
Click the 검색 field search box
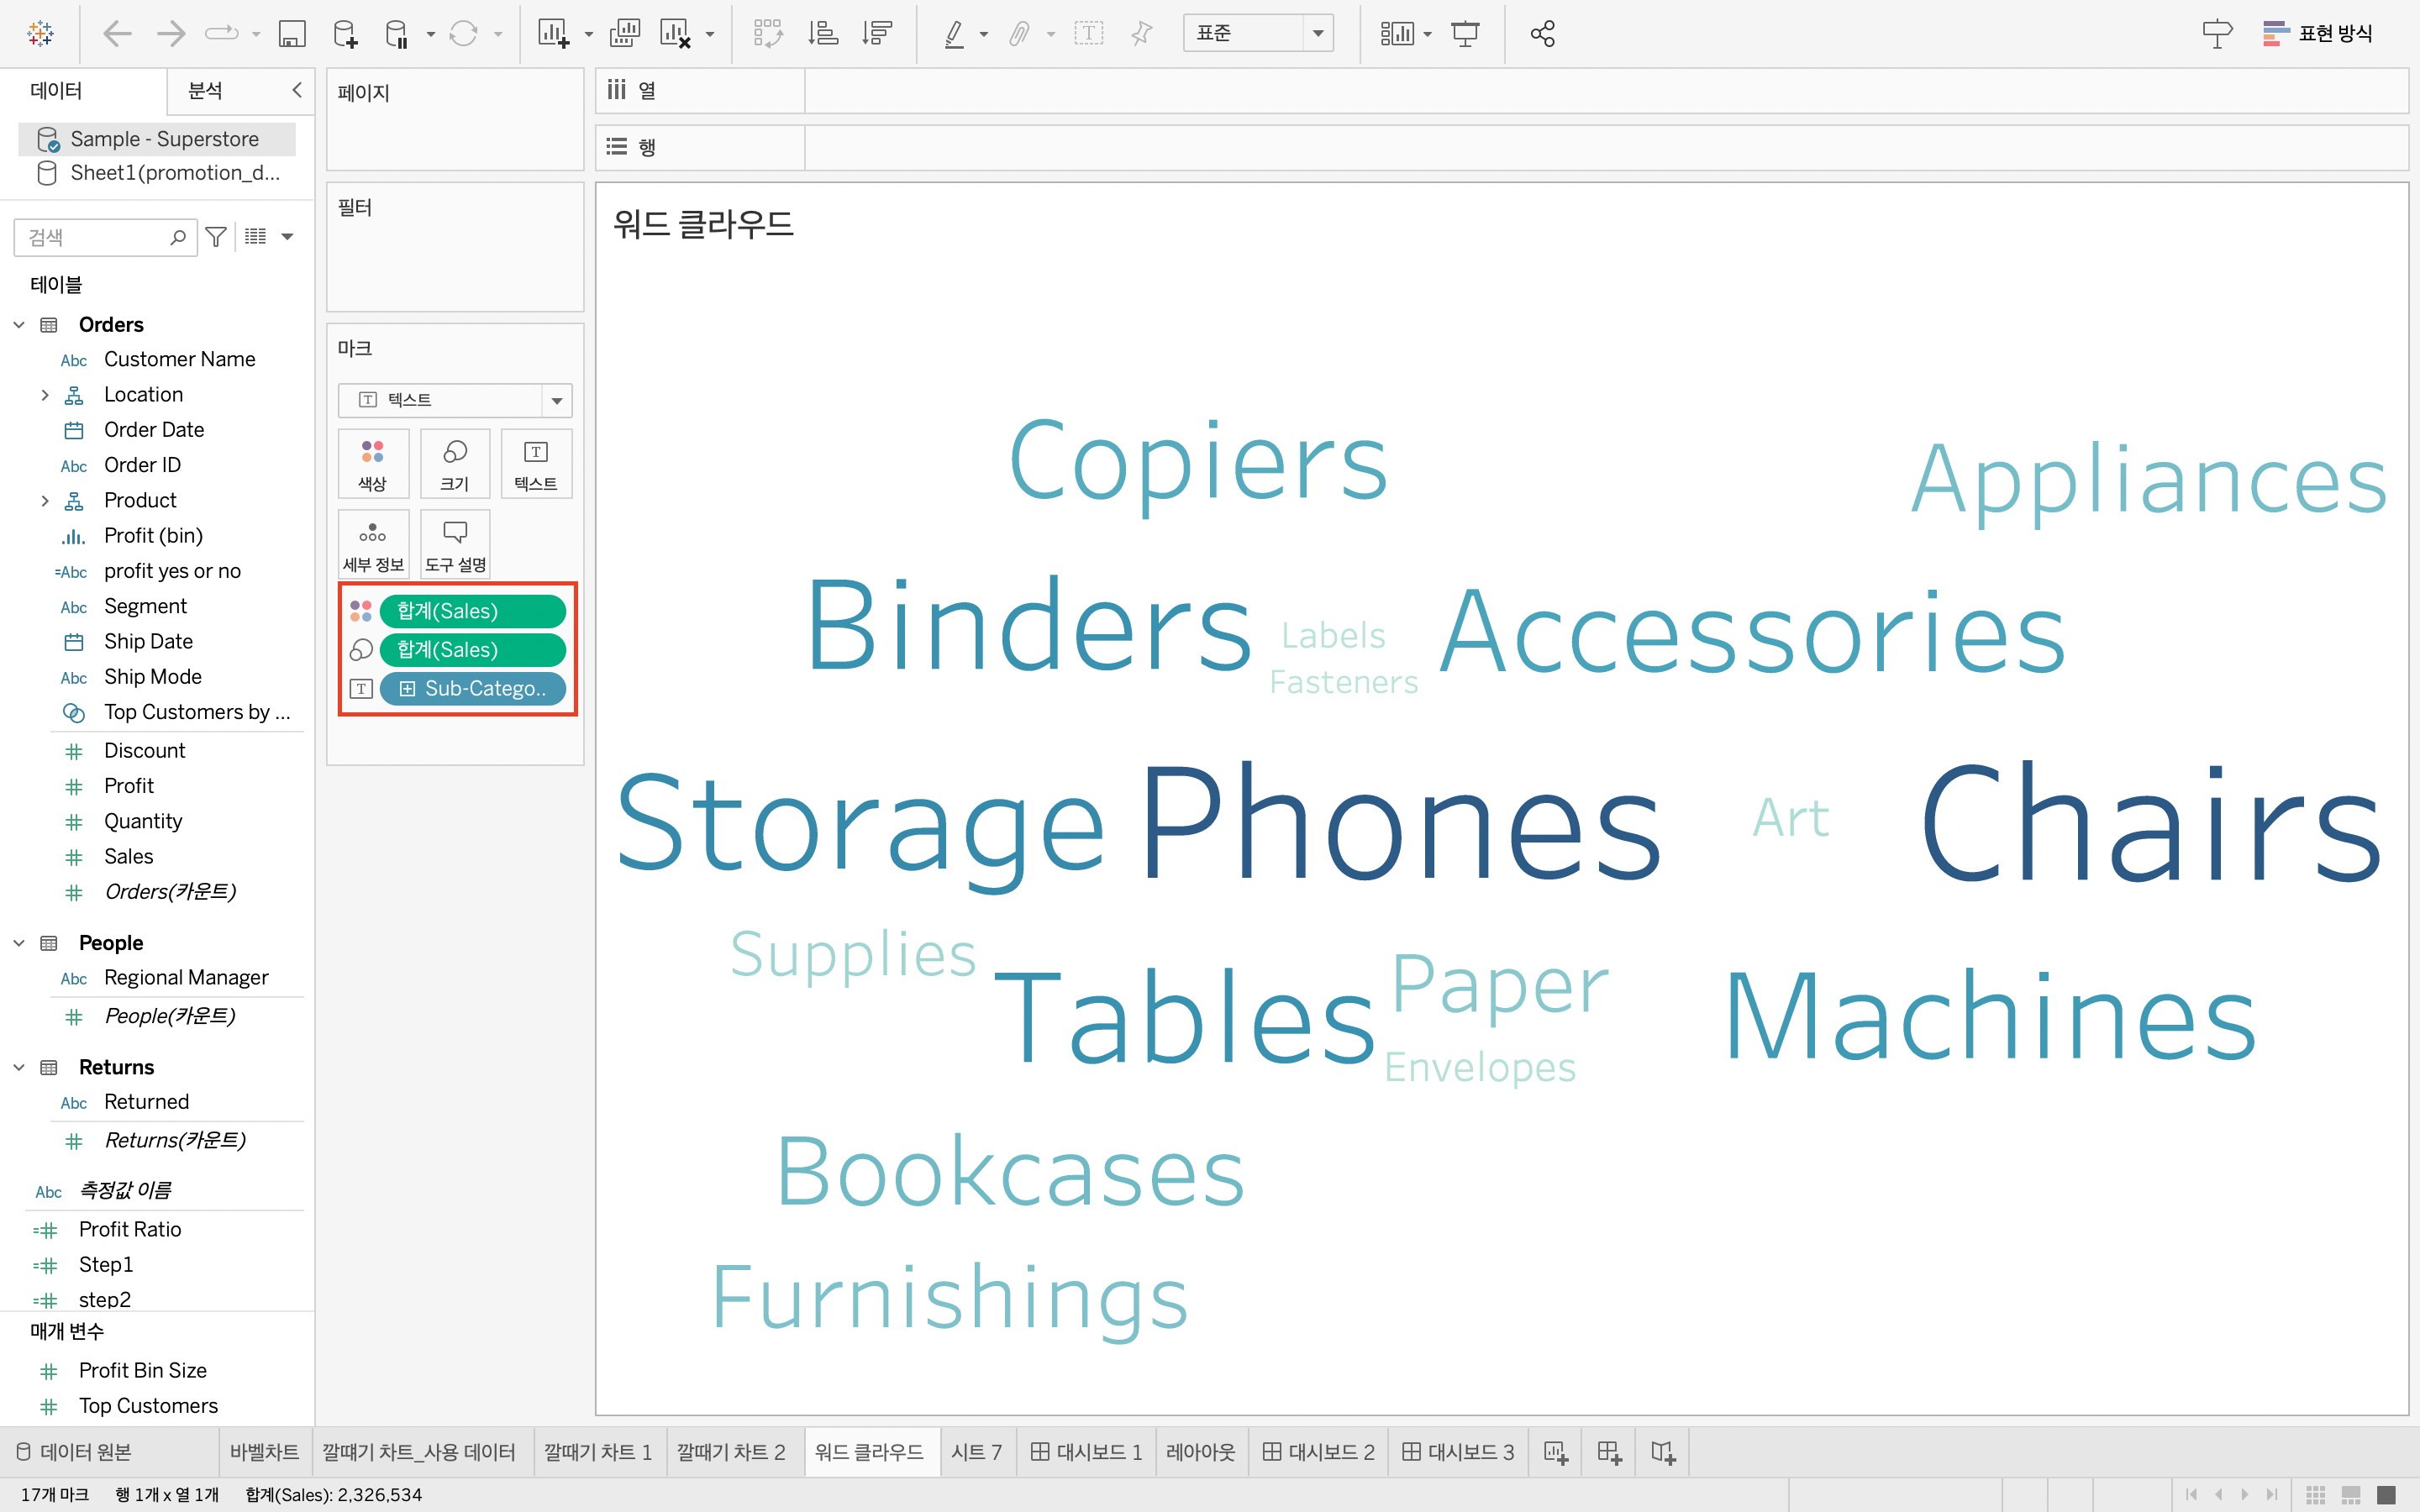click(x=95, y=237)
